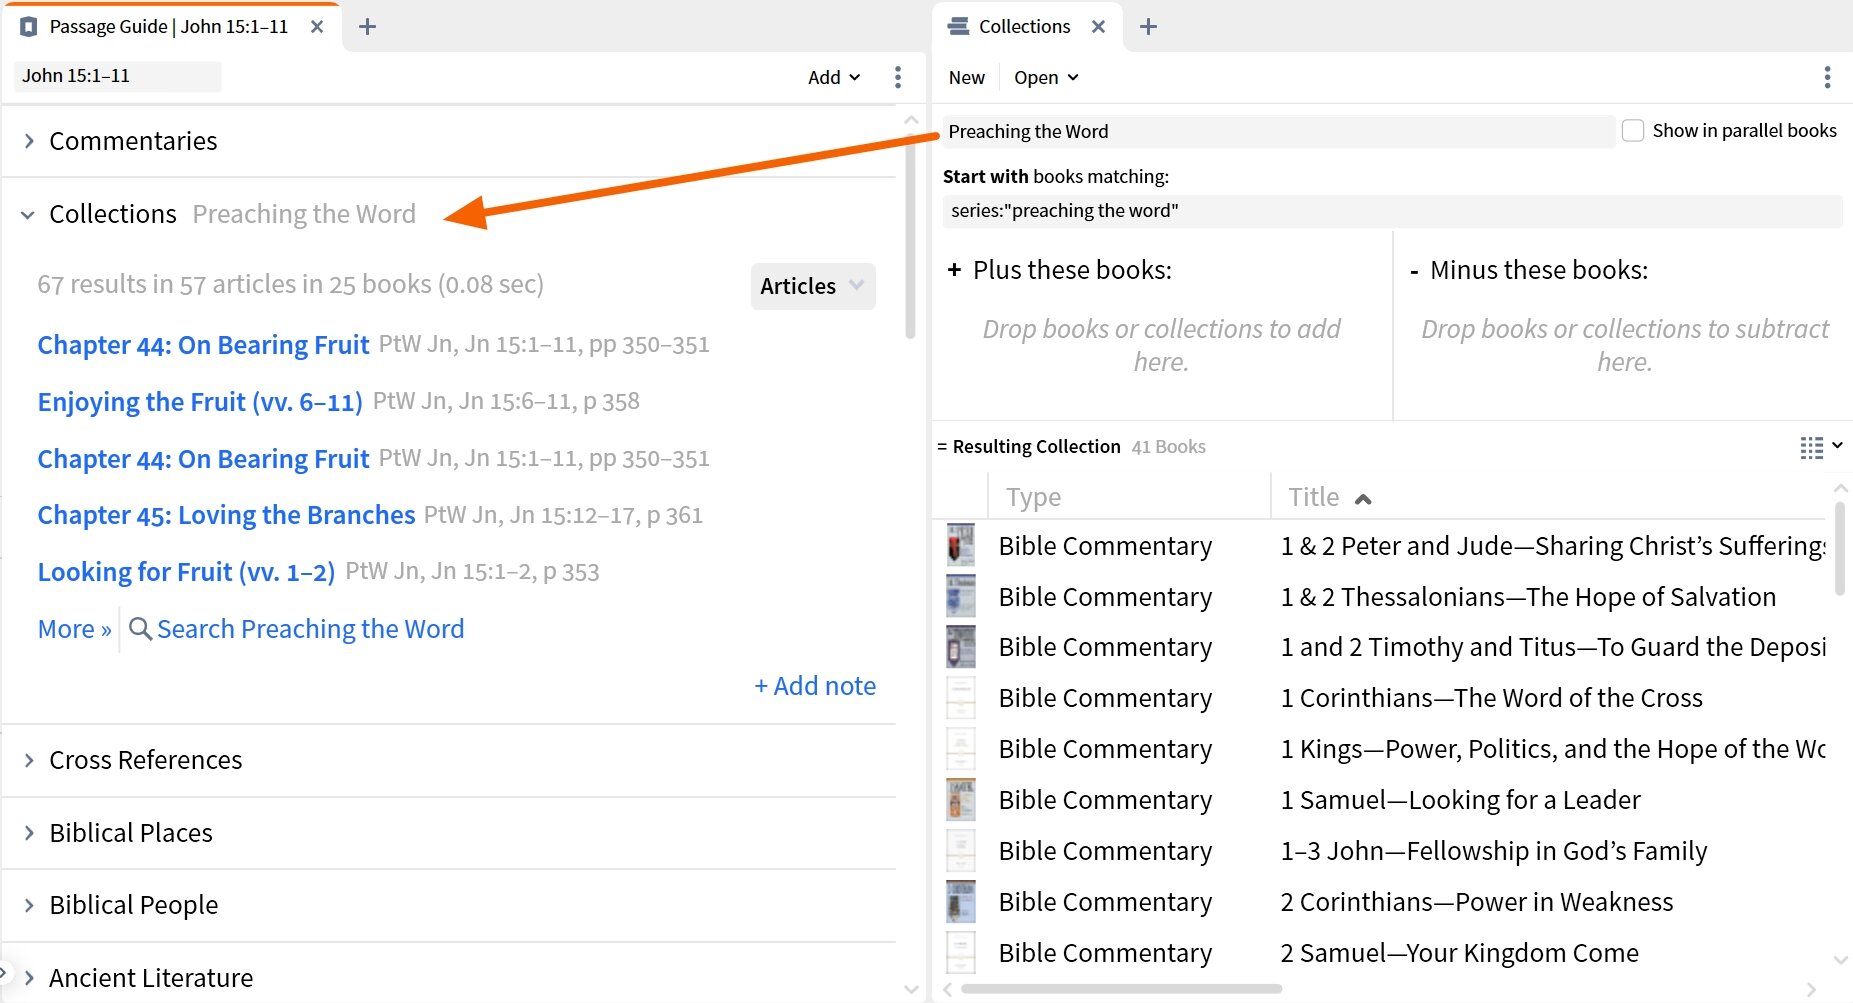Viewport: 1853px width, 1003px height.
Task: Click the series:"preaching the word" rule field
Action: pyautogui.click(x=1391, y=211)
